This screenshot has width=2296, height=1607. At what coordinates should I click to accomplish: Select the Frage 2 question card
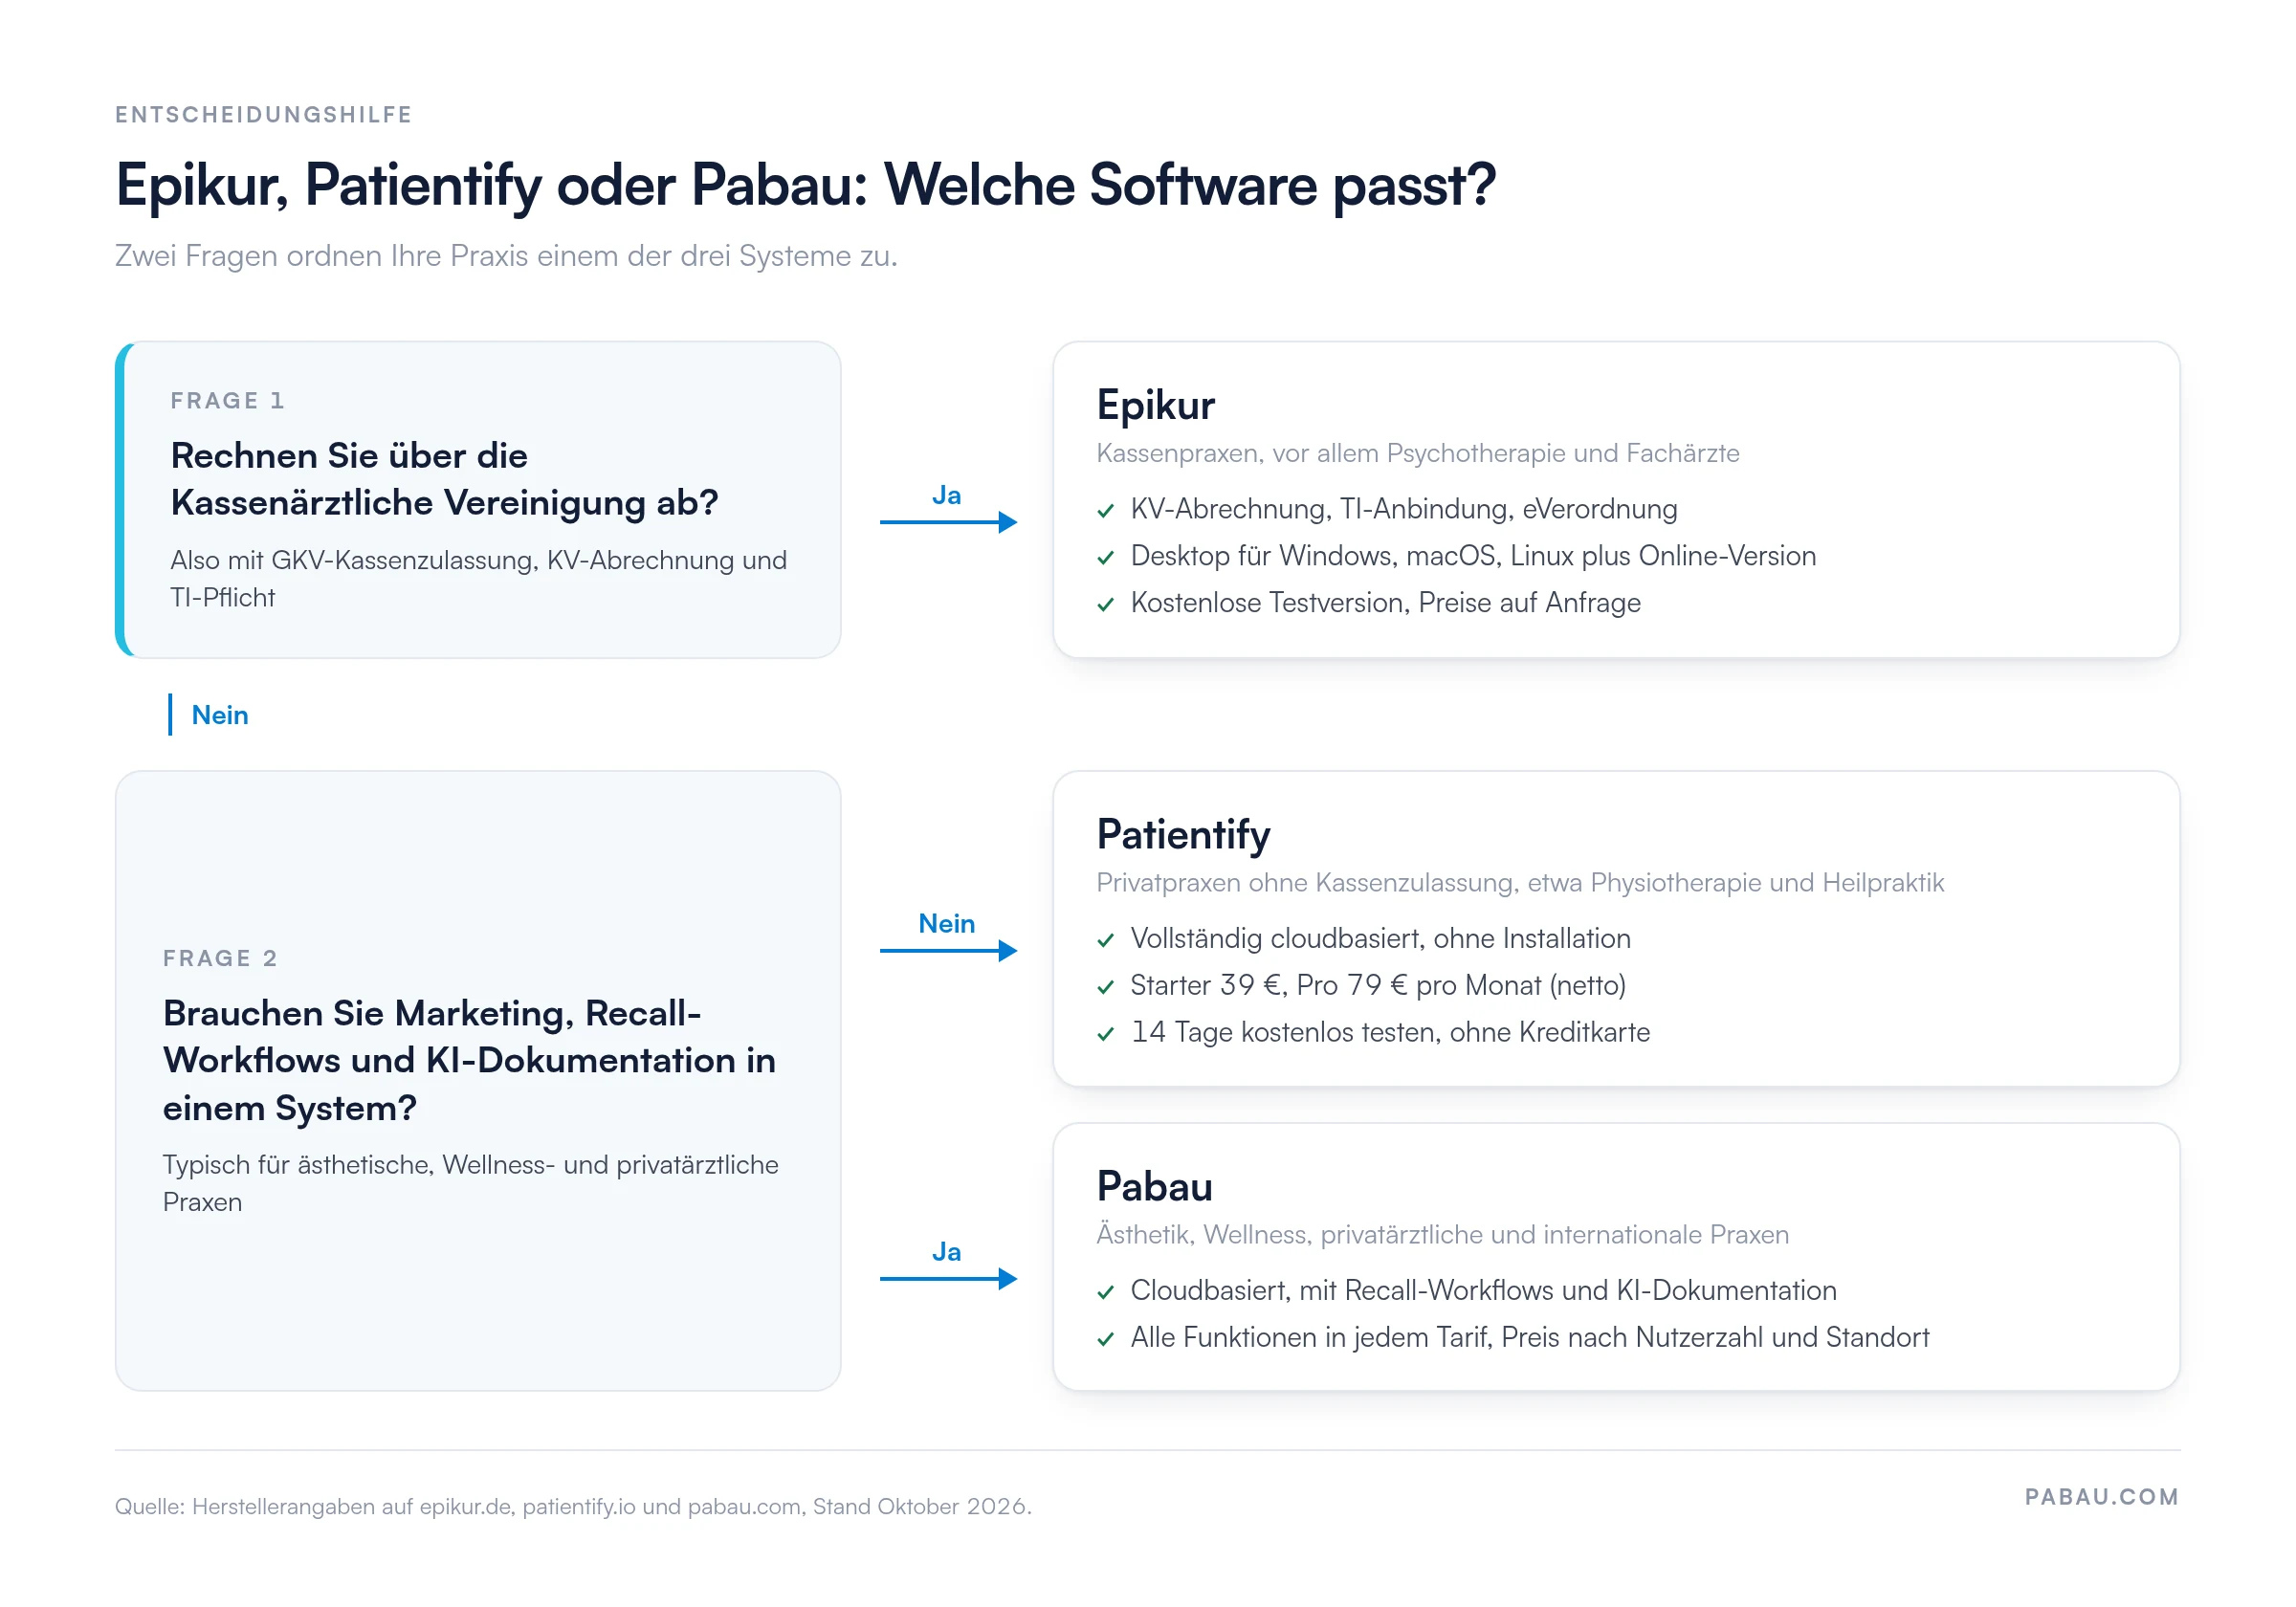(478, 1080)
